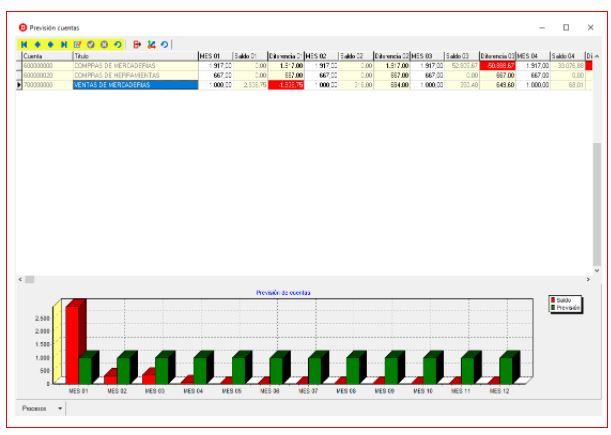Click the Saldo 01 column header
611x435 pixels.
click(250, 56)
